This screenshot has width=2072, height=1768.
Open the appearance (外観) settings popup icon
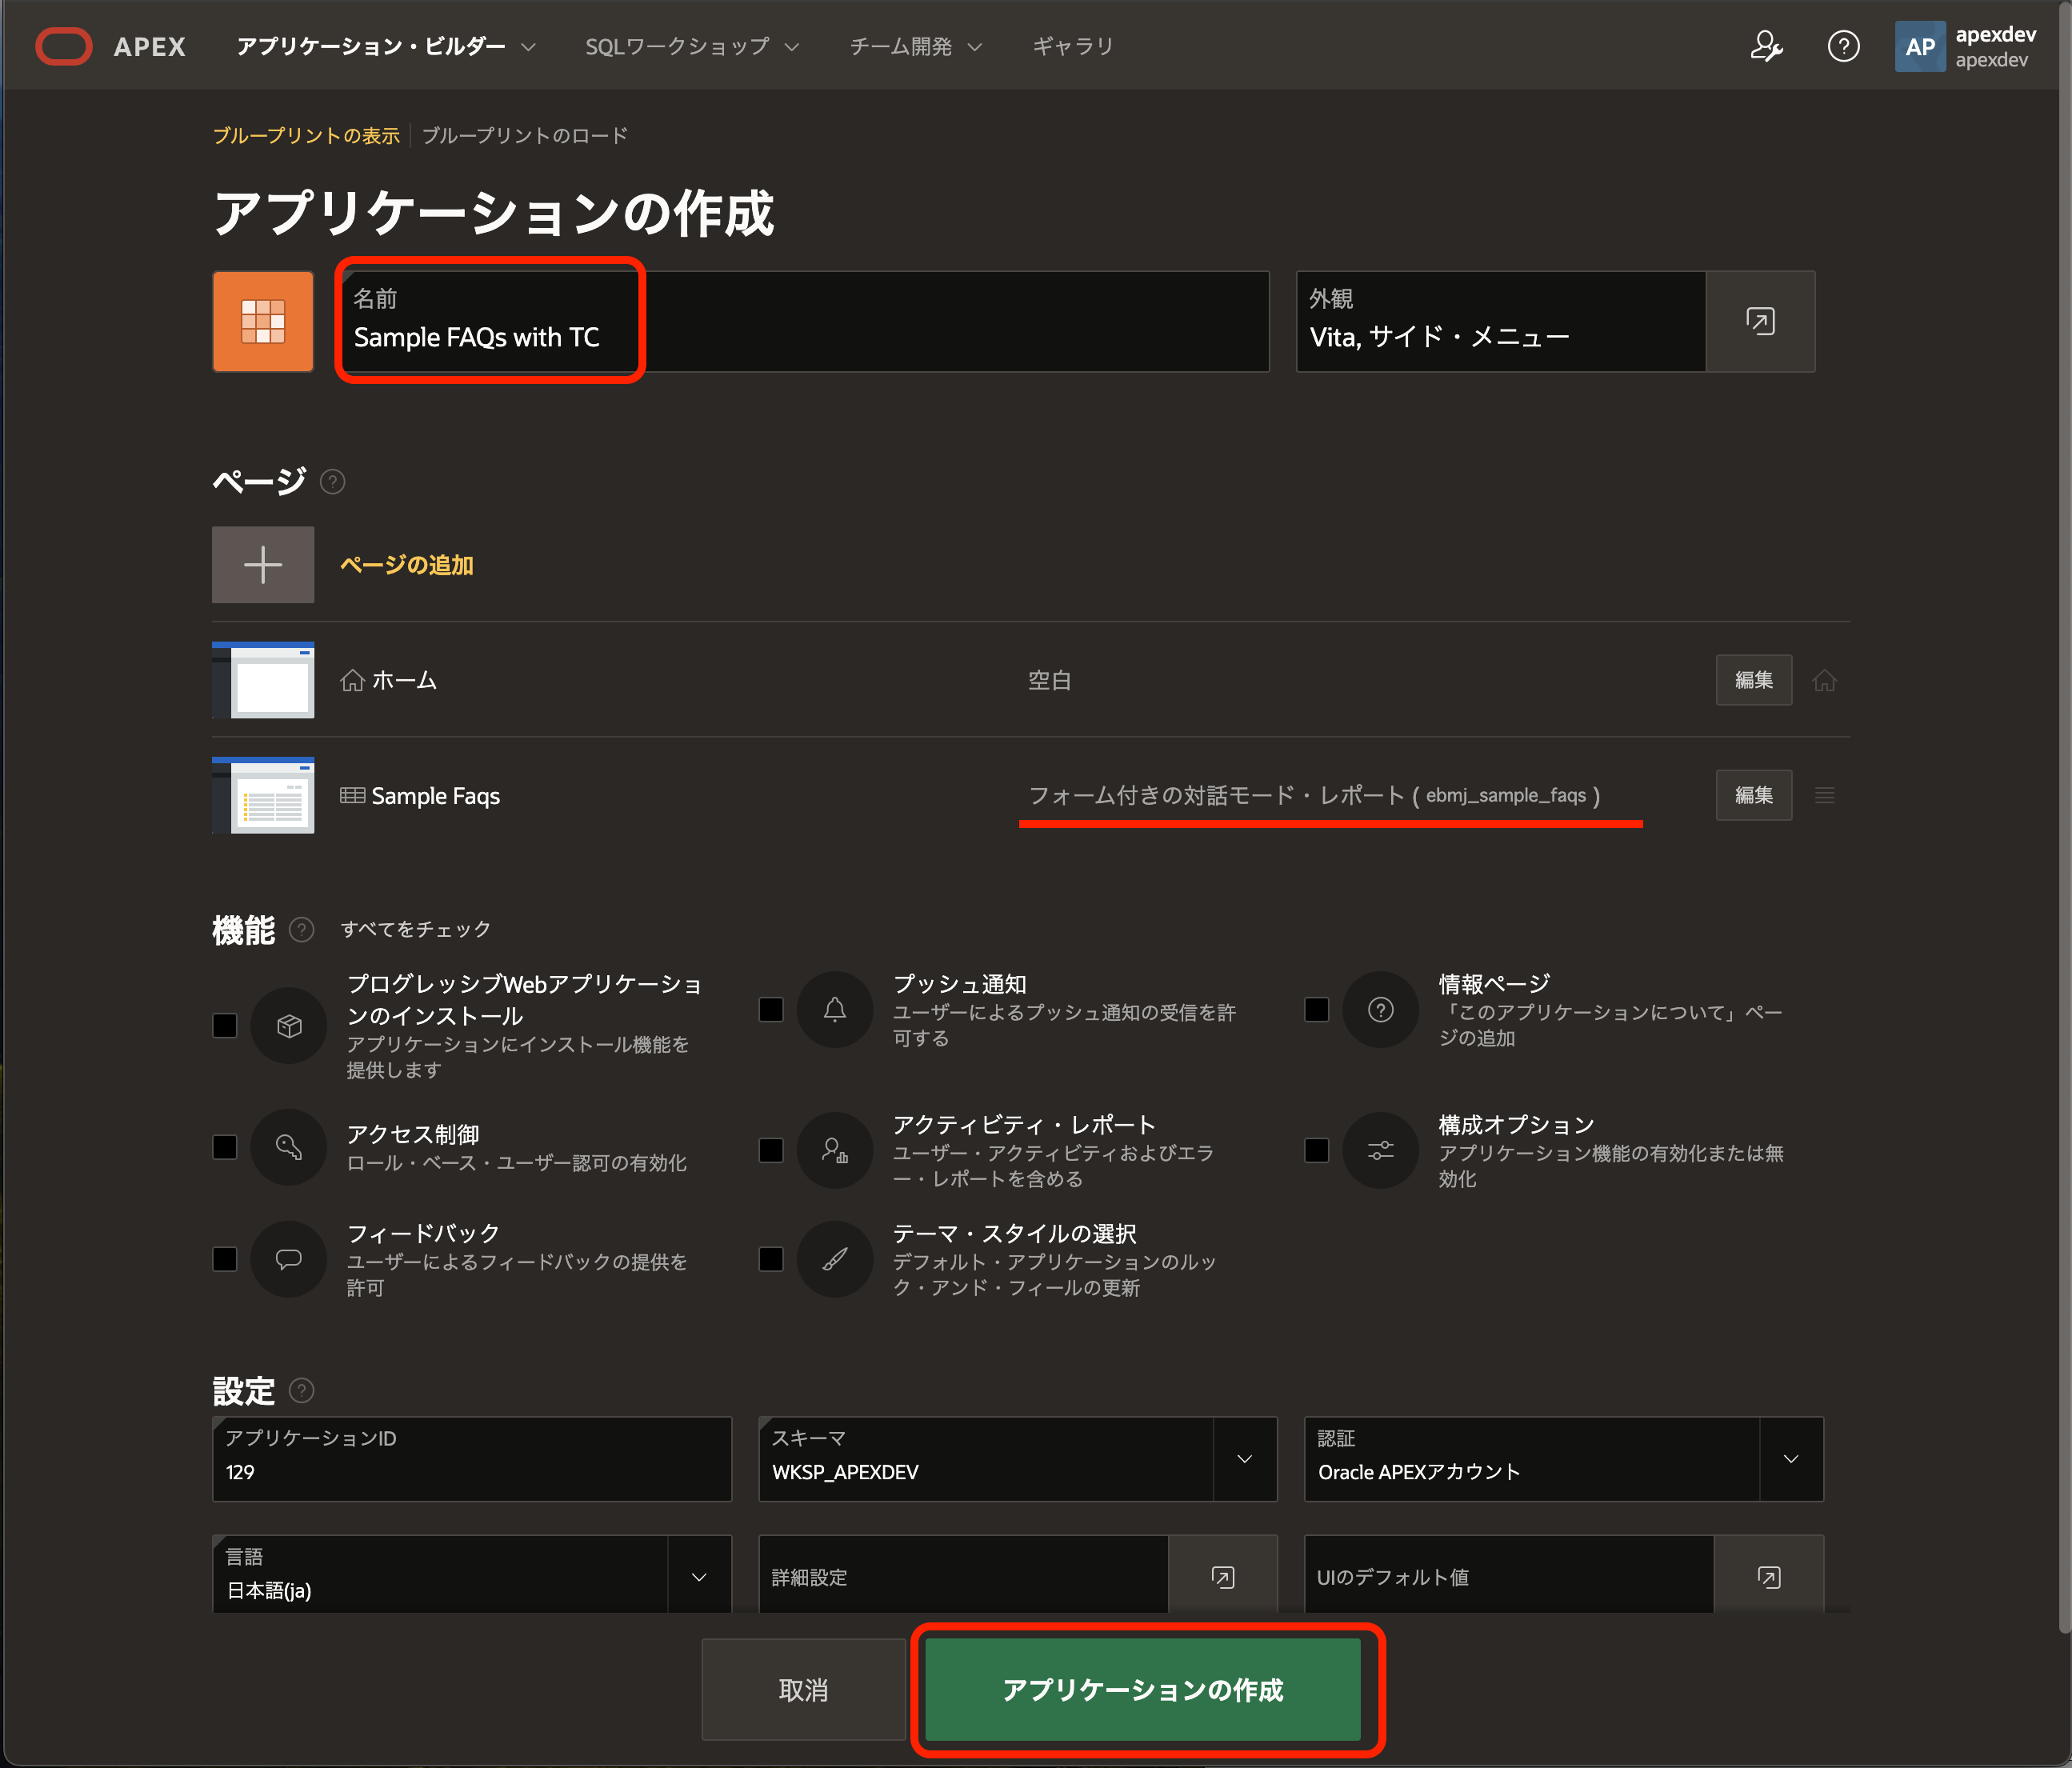[1760, 321]
